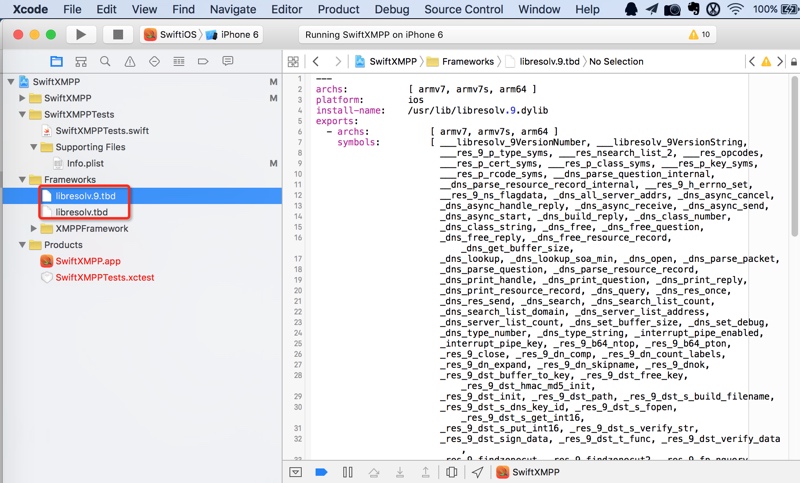Screen dimensions: 800x483
Task: Open the Debug menu
Action: point(392,9)
